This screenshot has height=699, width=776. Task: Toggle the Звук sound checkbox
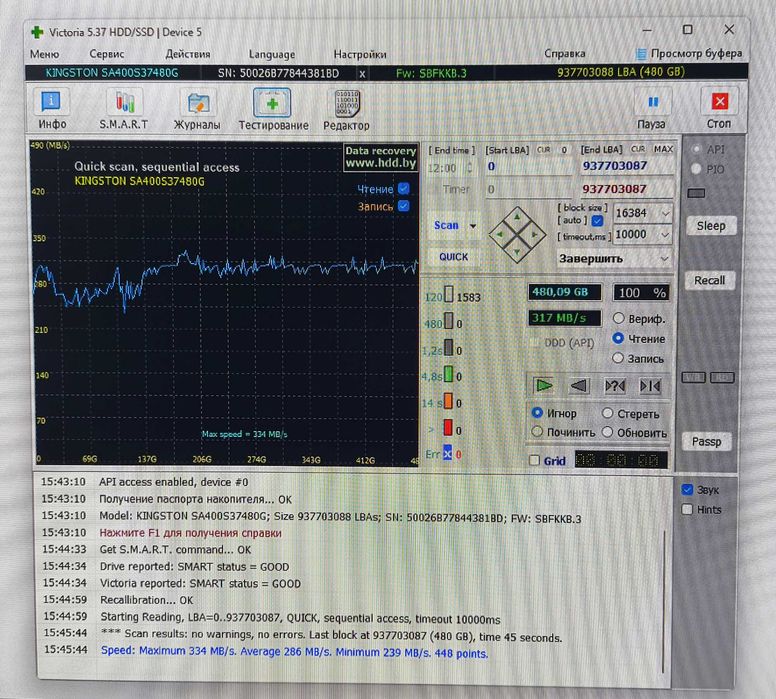pyautogui.click(x=687, y=490)
